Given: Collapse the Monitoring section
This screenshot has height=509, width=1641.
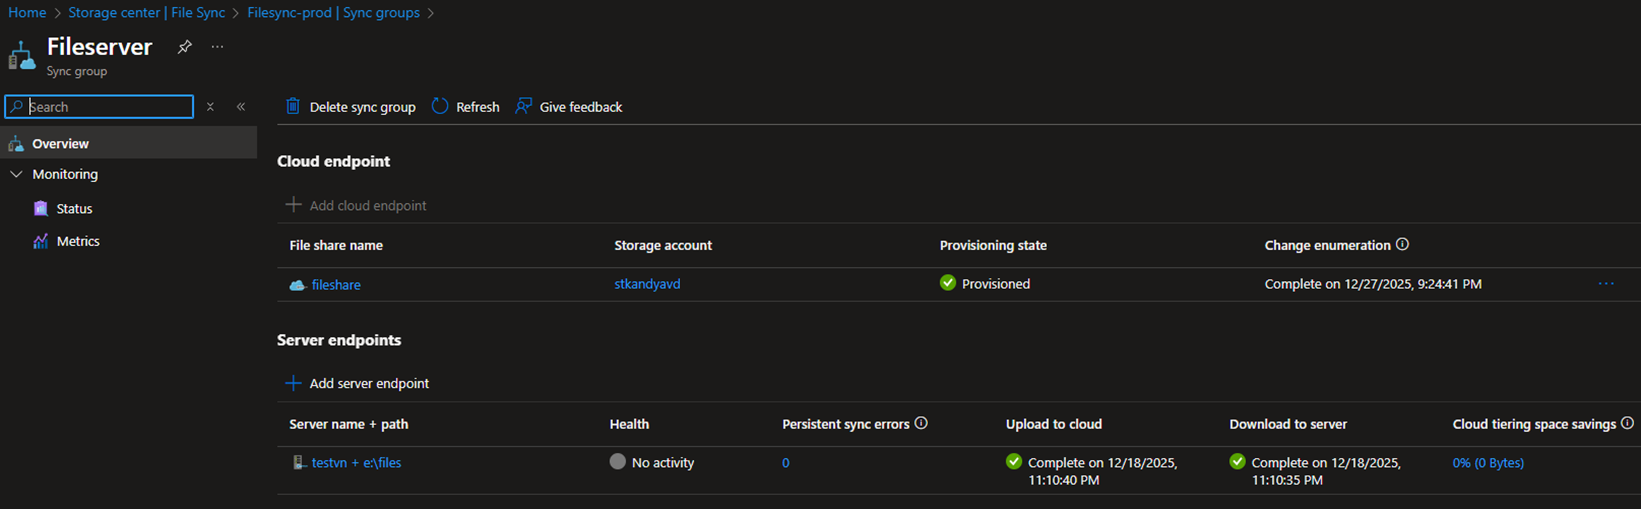Looking at the screenshot, I should [16, 174].
